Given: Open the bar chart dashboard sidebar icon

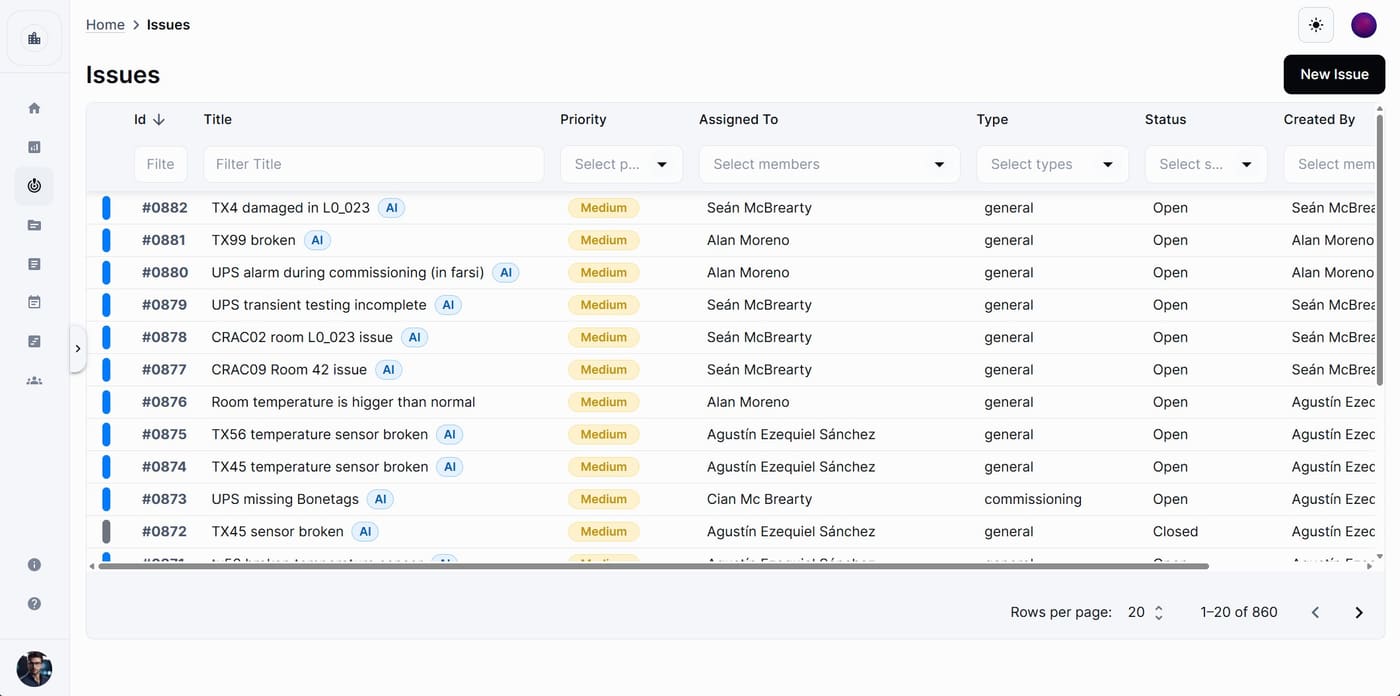Looking at the screenshot, I should [x=34, y=147].
